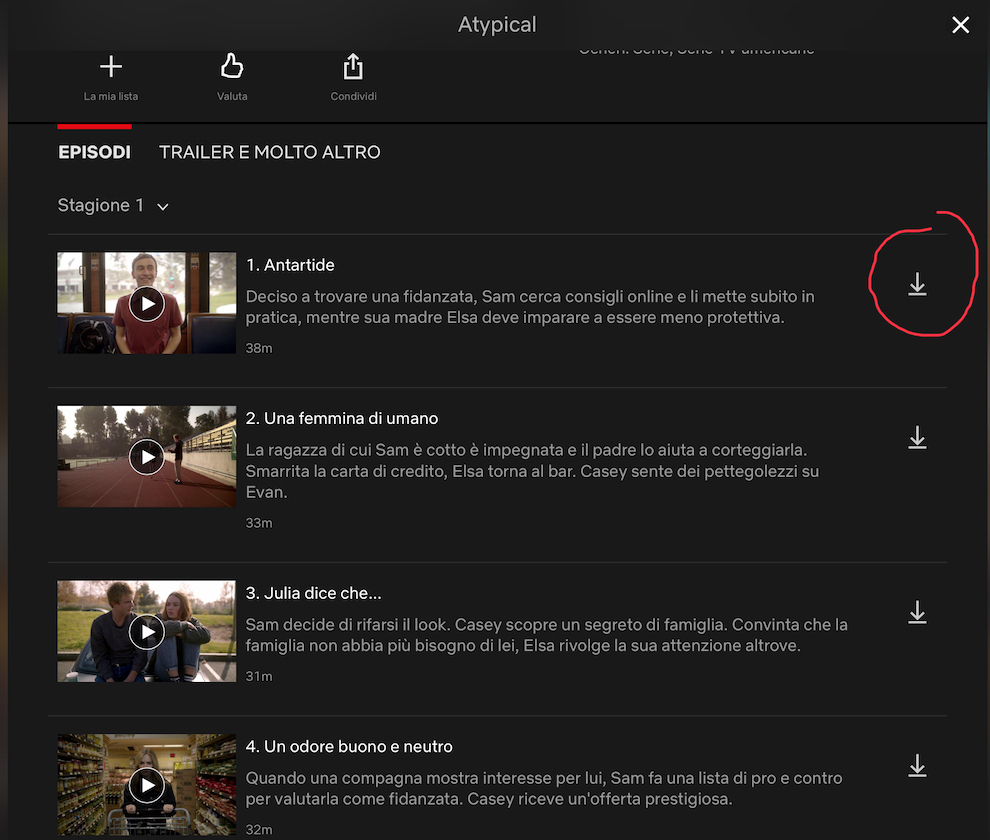Play episode 3 Julia dice che... thumbnail
Viewport: 990px width, 840px height.
(x=146, y=632)
